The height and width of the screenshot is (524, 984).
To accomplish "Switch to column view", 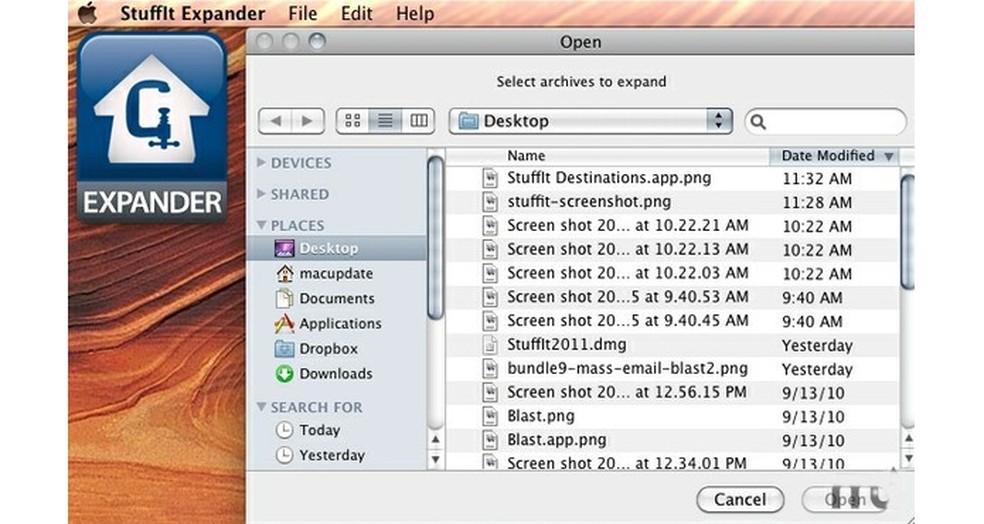I will 419,121.
